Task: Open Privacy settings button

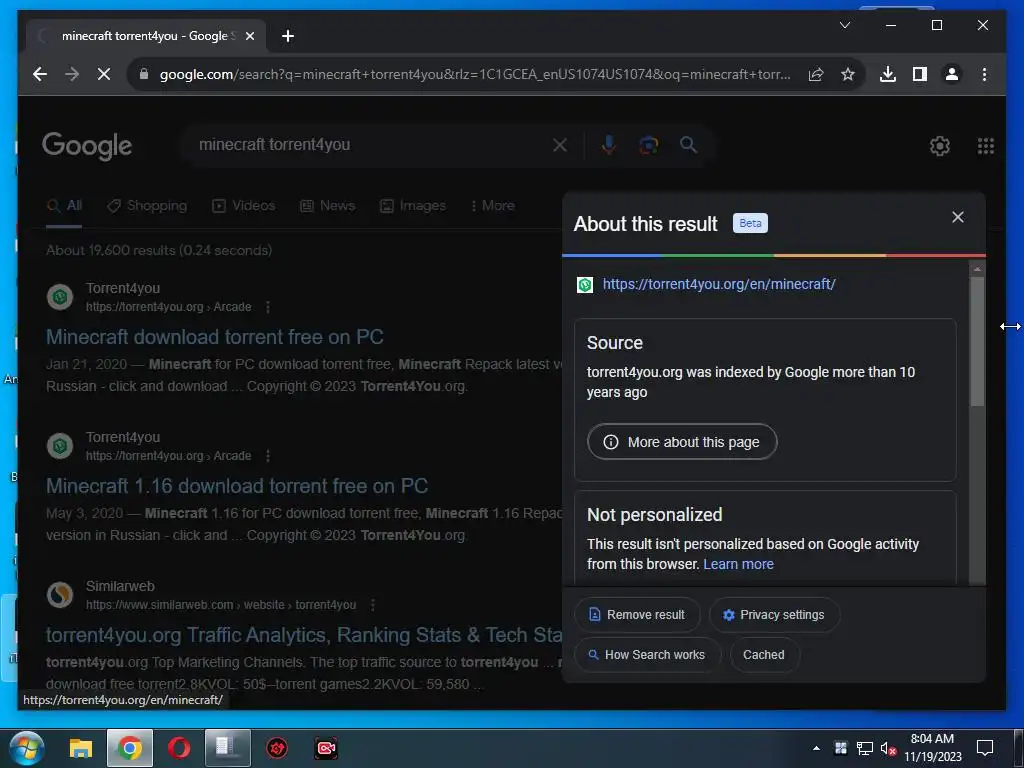Action: tap(774, 615)
